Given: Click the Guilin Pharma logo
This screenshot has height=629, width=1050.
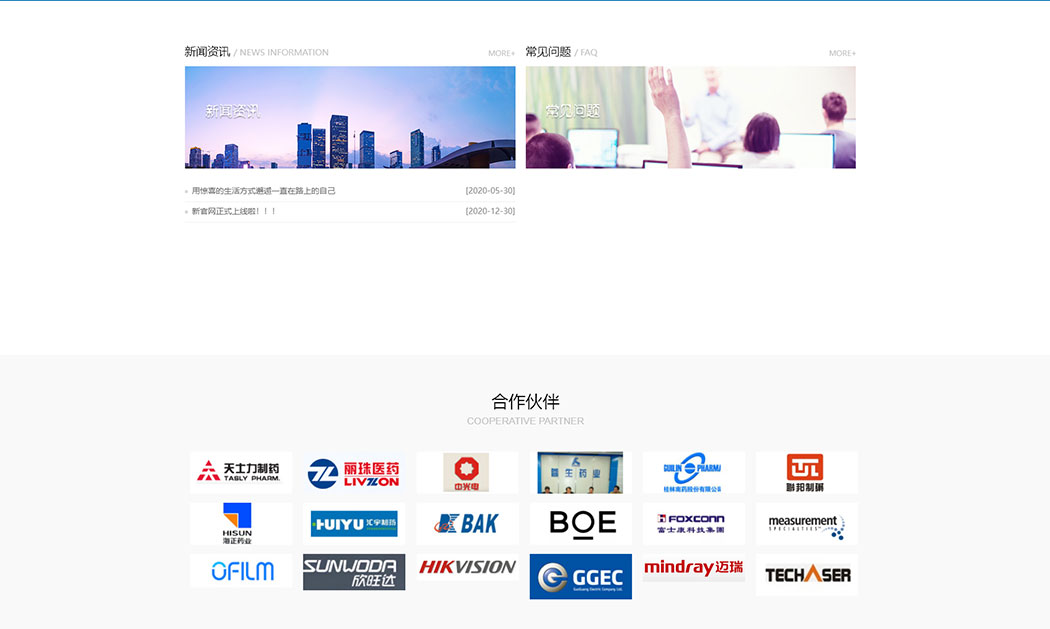Looking at the screenshot, I should 694,472.
